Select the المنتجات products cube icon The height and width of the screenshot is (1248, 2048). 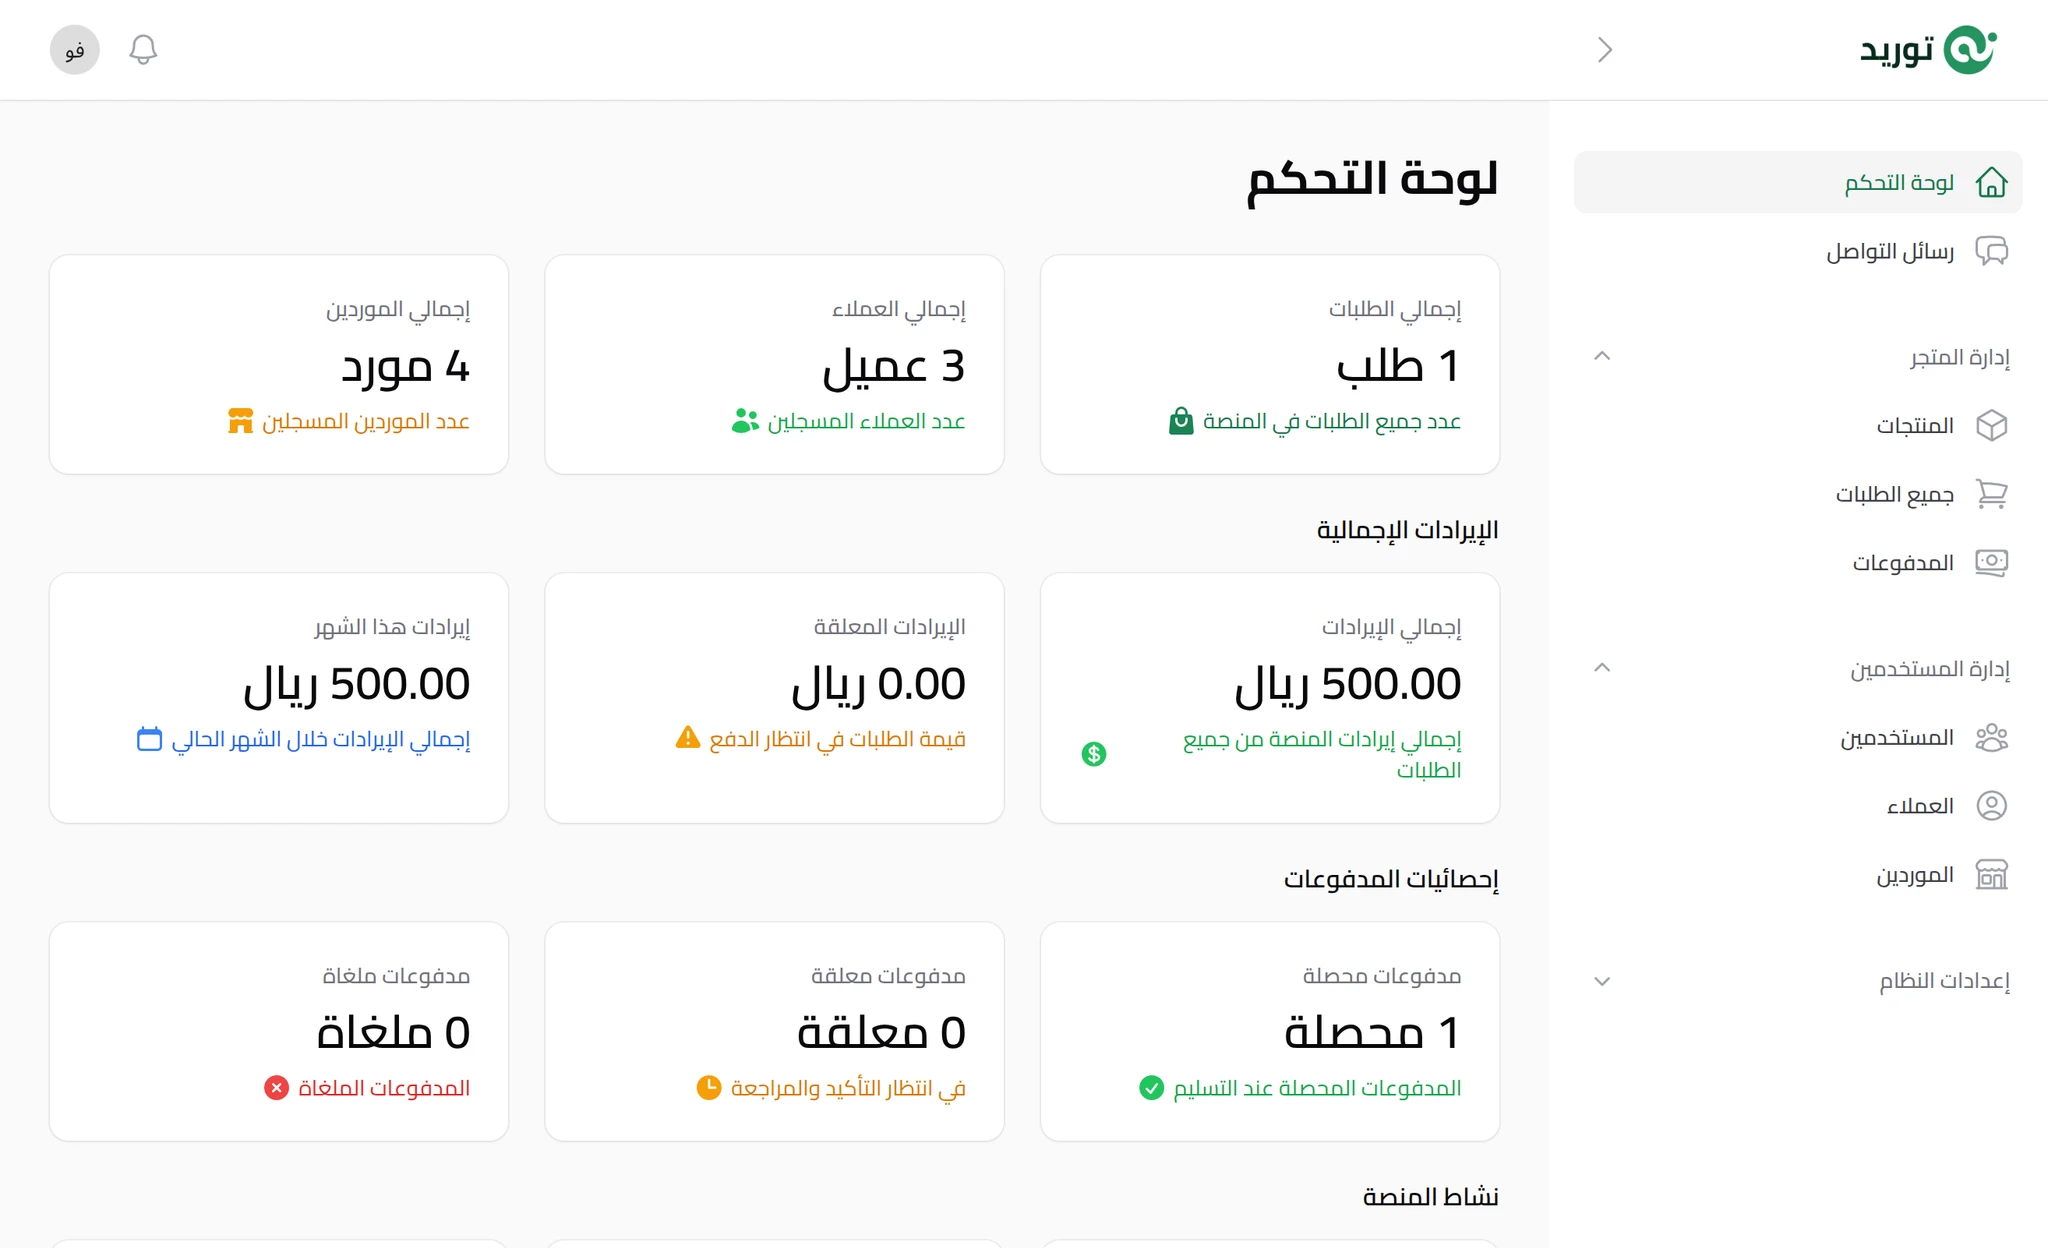(x=1992, y=425)
